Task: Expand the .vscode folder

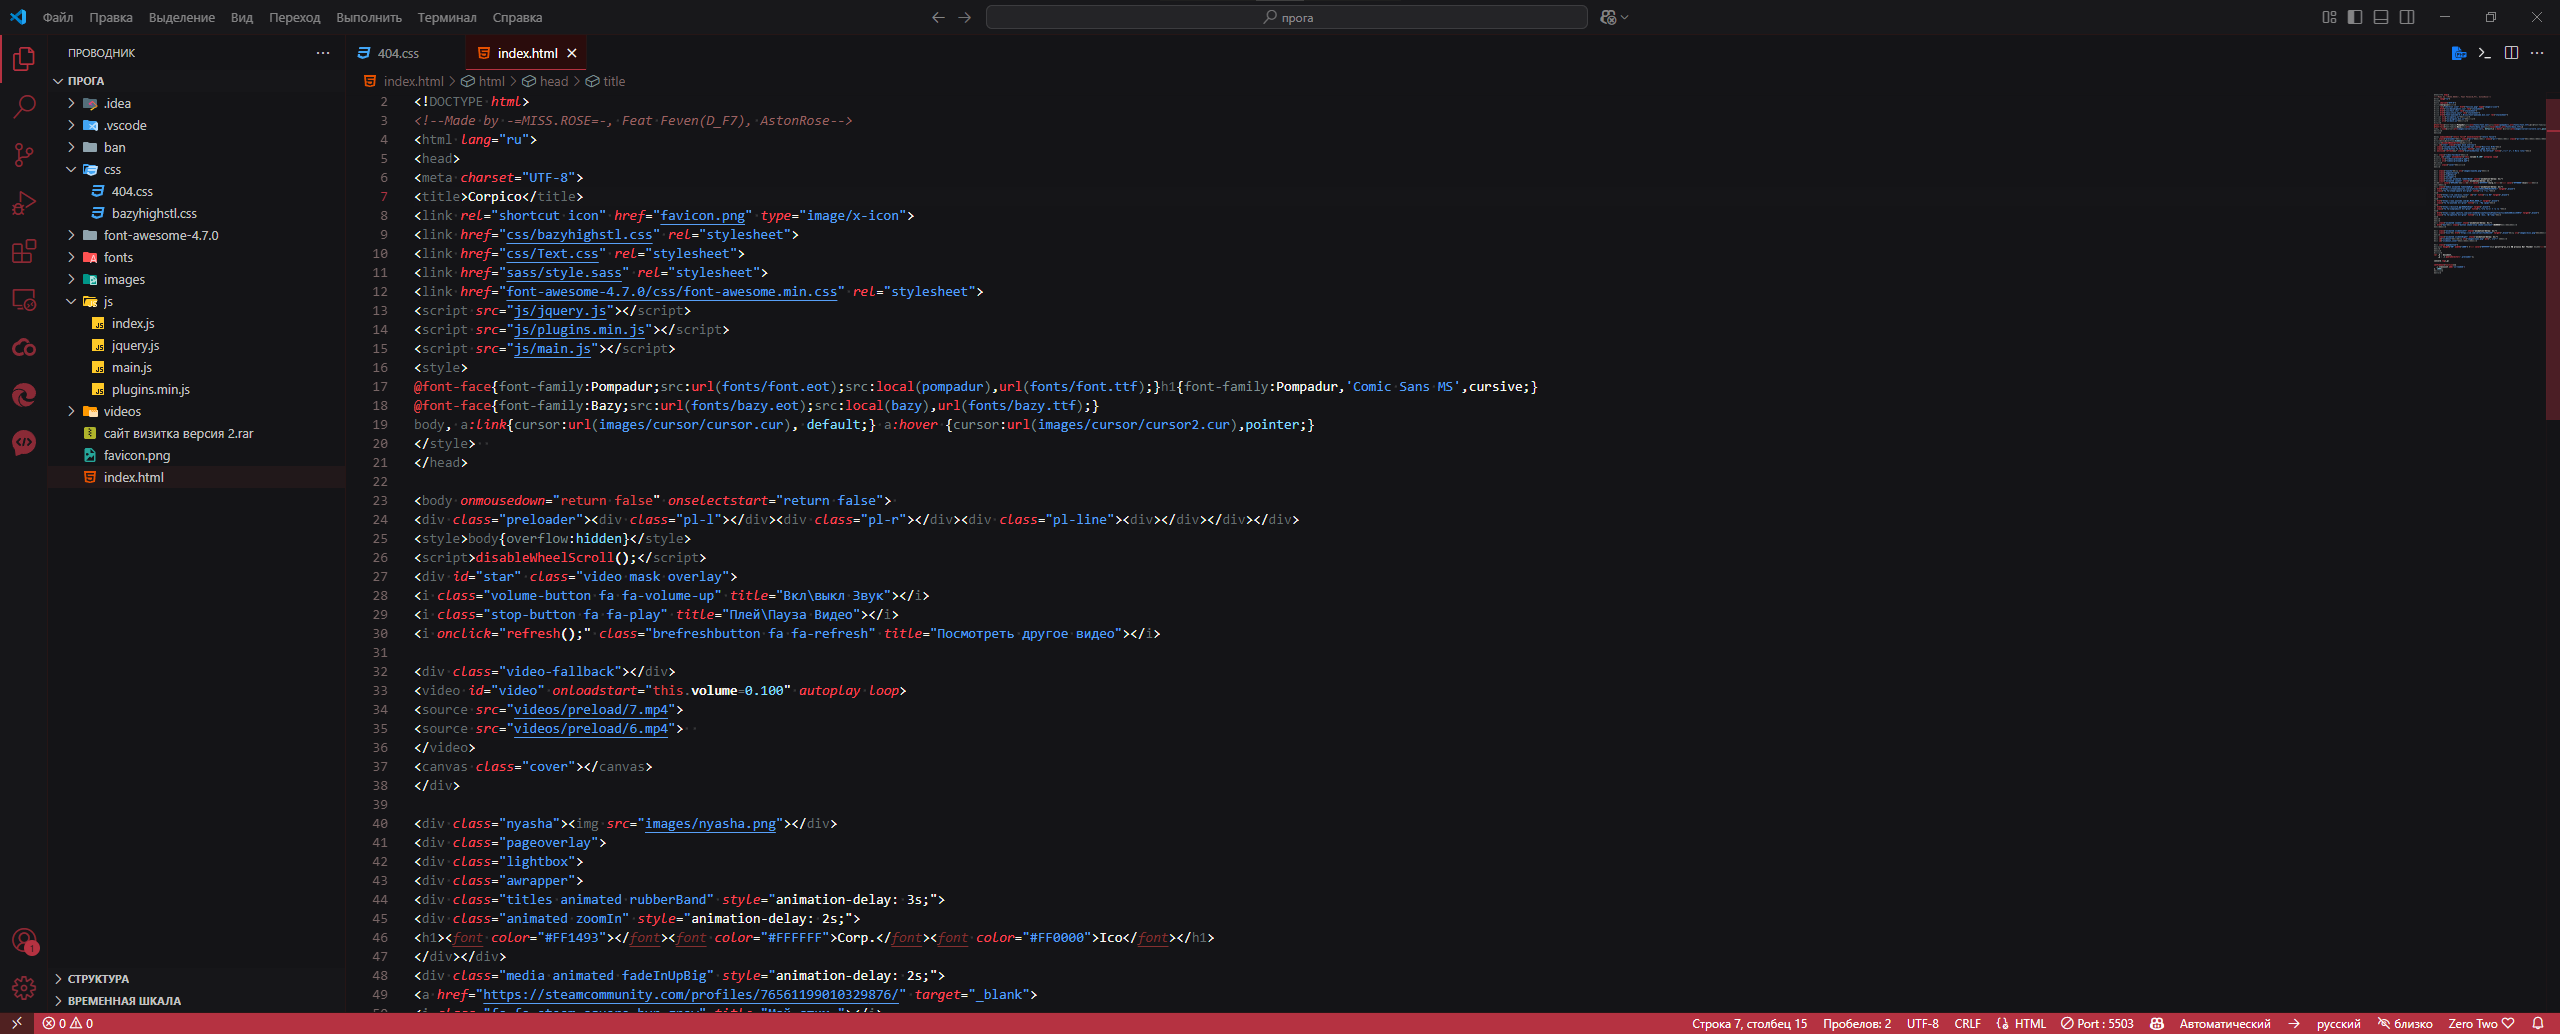Action: pos(72,125)
